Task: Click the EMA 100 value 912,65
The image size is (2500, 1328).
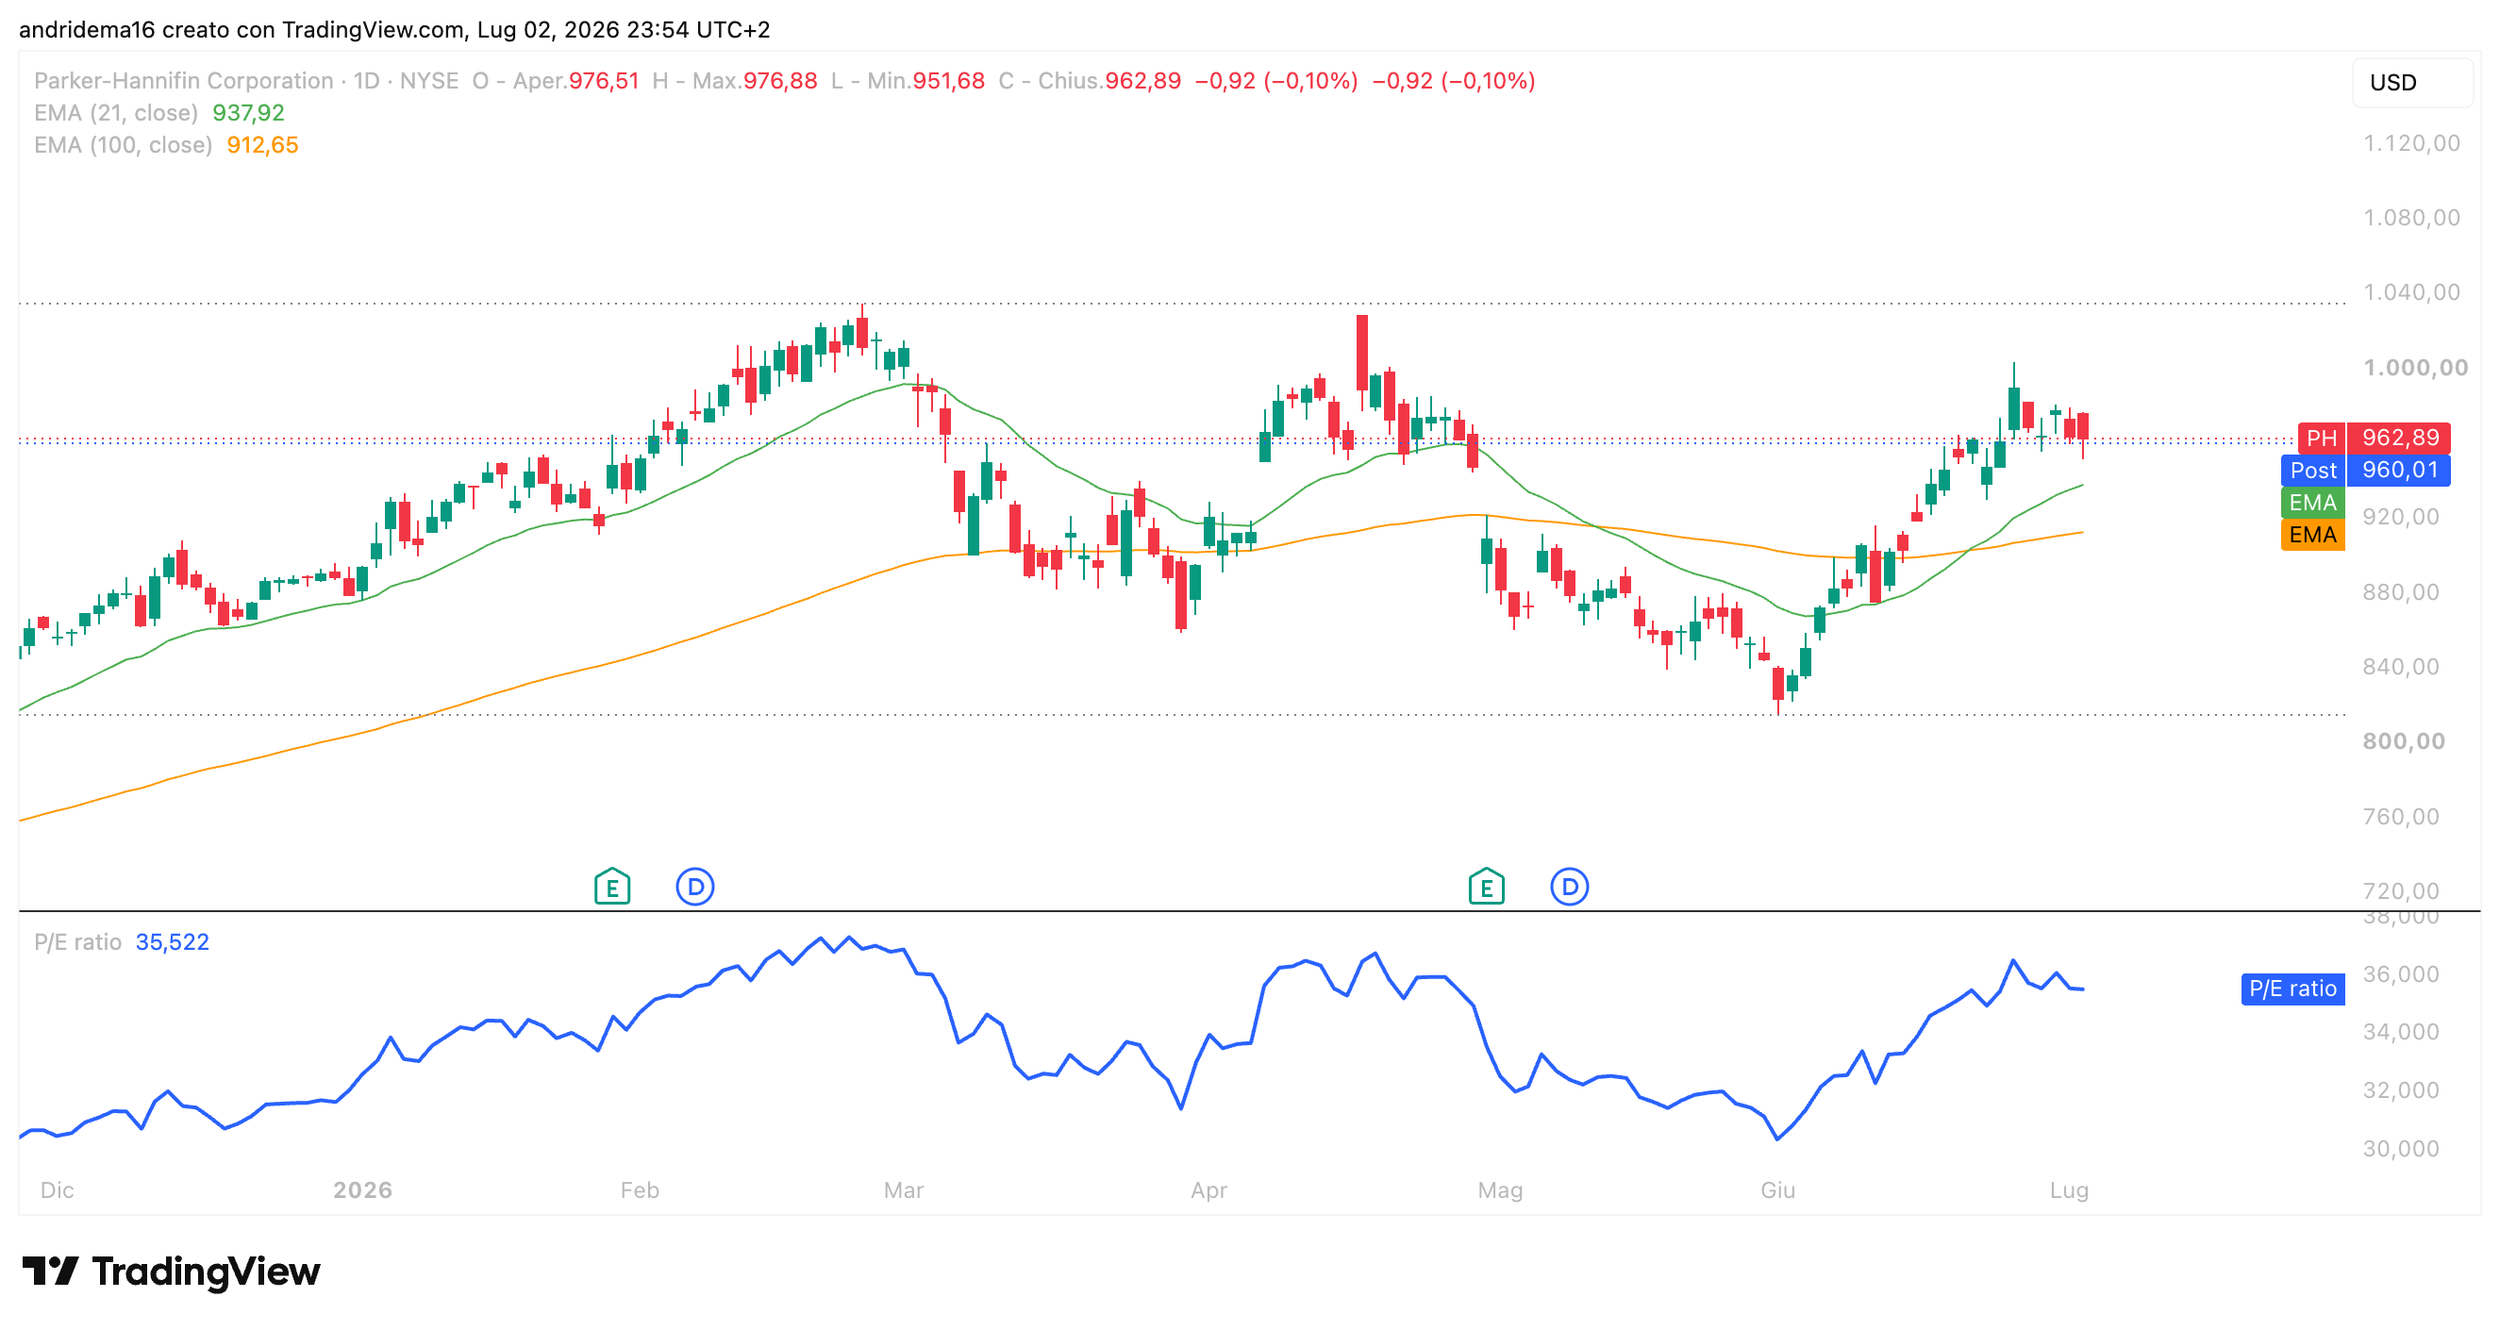Action: [262, 145]
